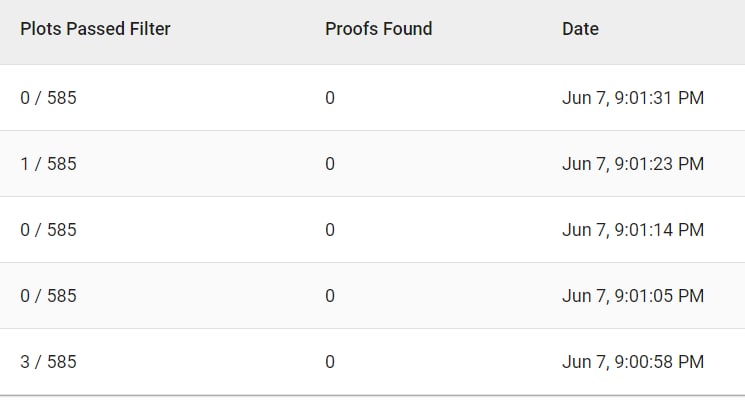
Task: Click the date Jun 7, 9:01:14 PM
Action: 633,230
